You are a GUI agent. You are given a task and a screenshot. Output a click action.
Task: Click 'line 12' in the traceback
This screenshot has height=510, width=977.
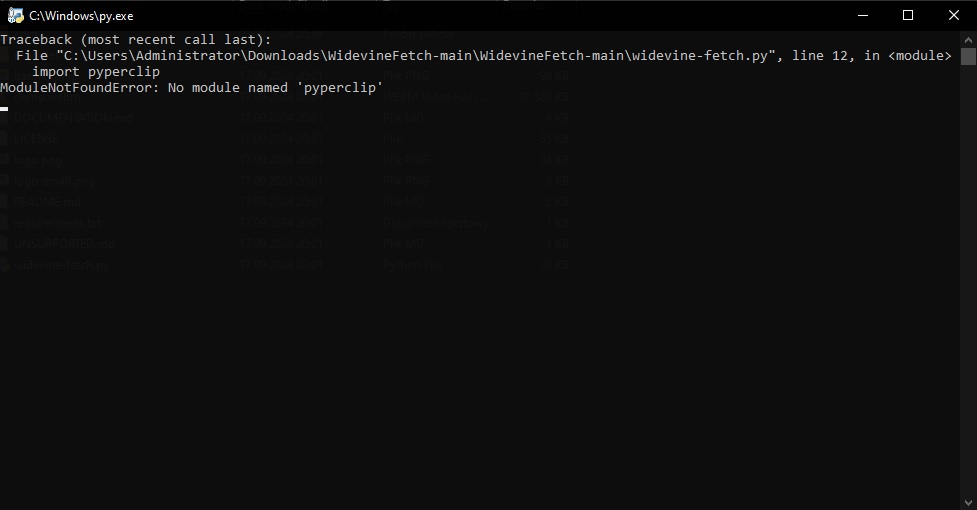820,56
